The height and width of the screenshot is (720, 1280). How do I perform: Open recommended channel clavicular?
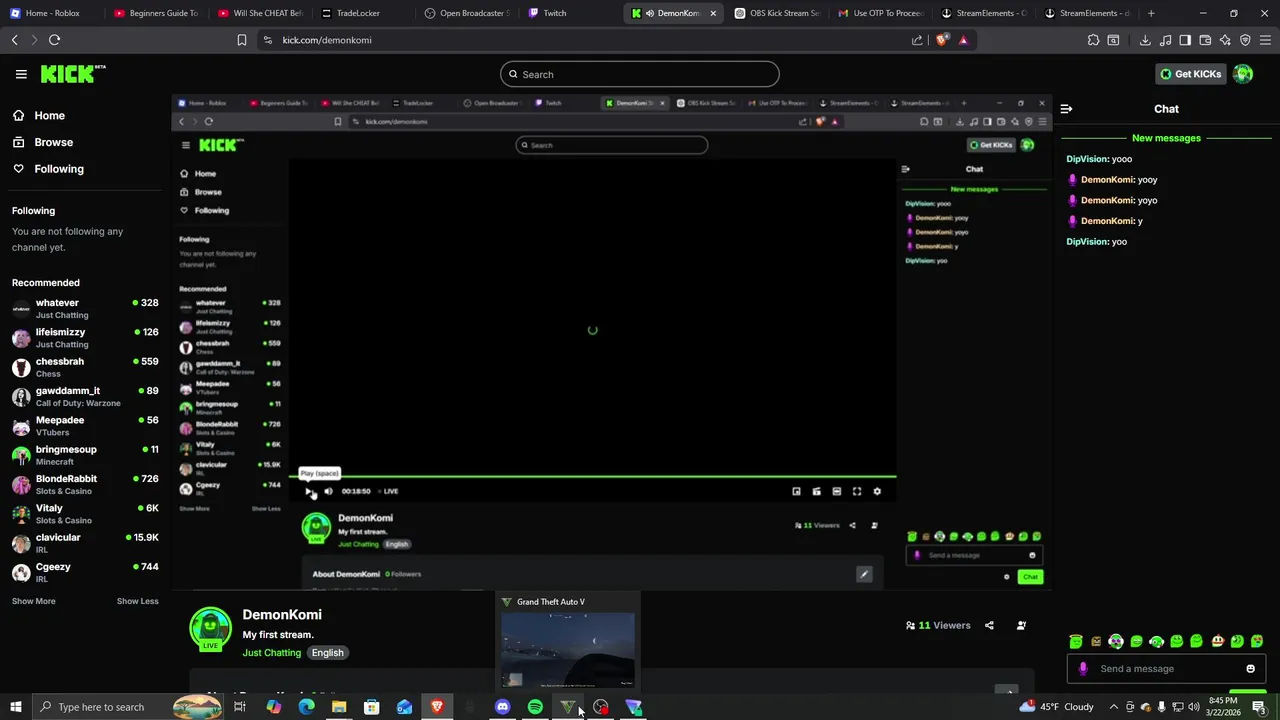point(85,543)
